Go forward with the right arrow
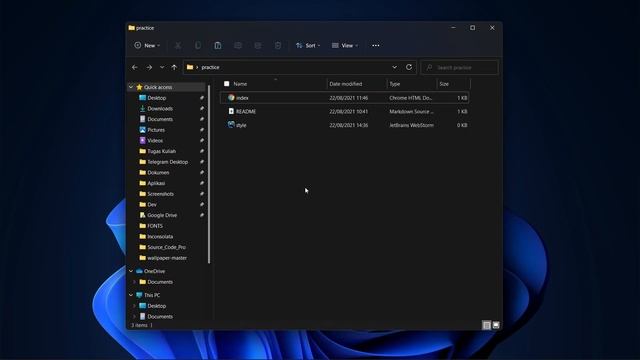Image resolution: width=640 pixels, height=360 pixels. point(149,67)
